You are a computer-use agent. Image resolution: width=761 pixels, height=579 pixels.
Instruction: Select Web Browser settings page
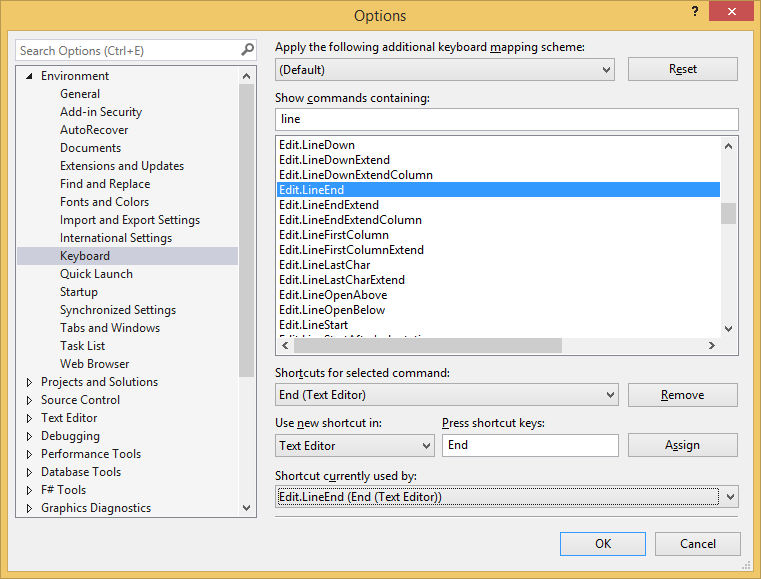95,364
